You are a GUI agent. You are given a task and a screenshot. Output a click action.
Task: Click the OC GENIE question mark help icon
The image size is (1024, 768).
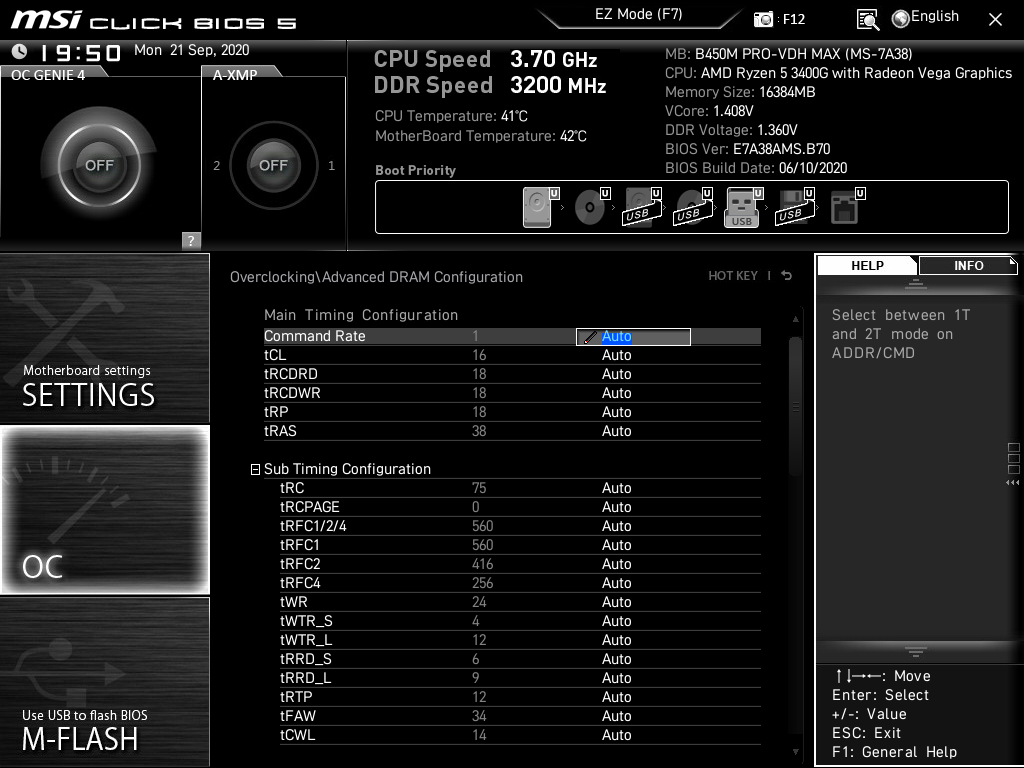click(x=191, y=240)
